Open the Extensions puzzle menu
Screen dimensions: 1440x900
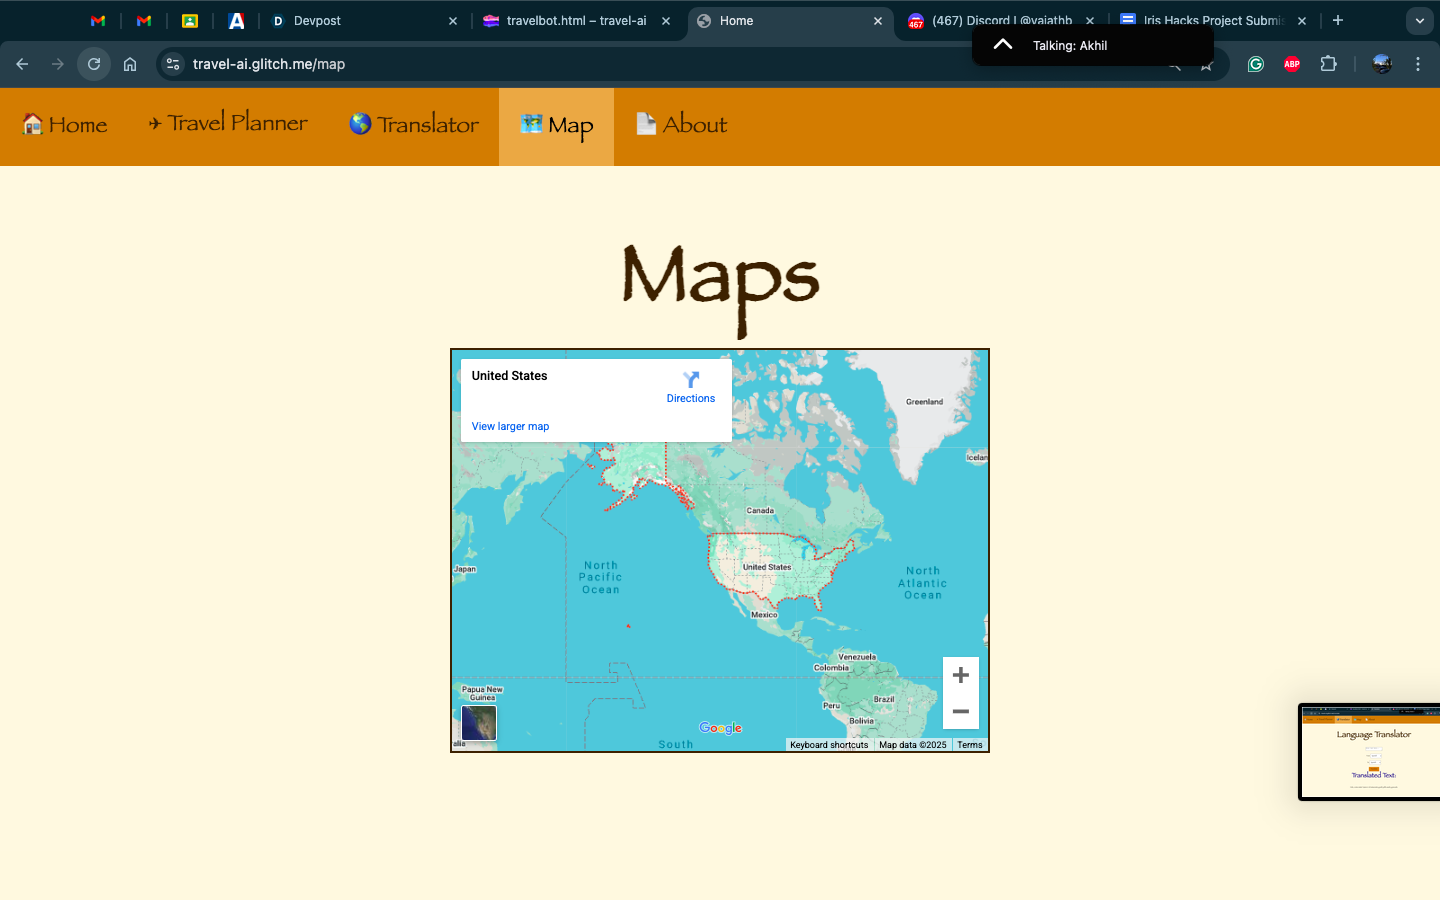1328,64
